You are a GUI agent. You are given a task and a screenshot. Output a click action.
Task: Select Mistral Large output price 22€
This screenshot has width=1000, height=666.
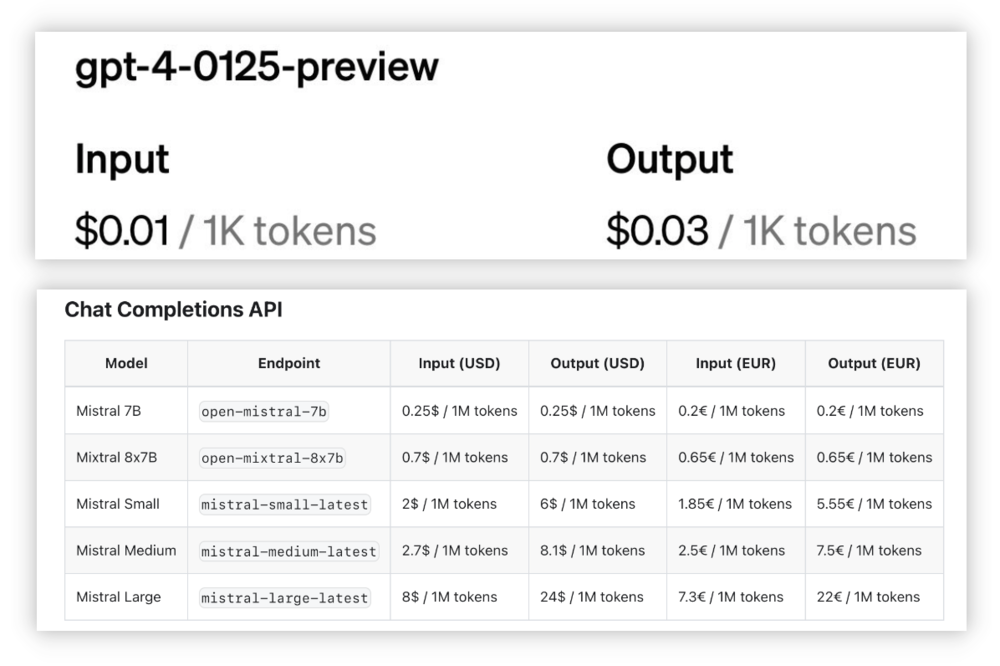pos(869,597)
